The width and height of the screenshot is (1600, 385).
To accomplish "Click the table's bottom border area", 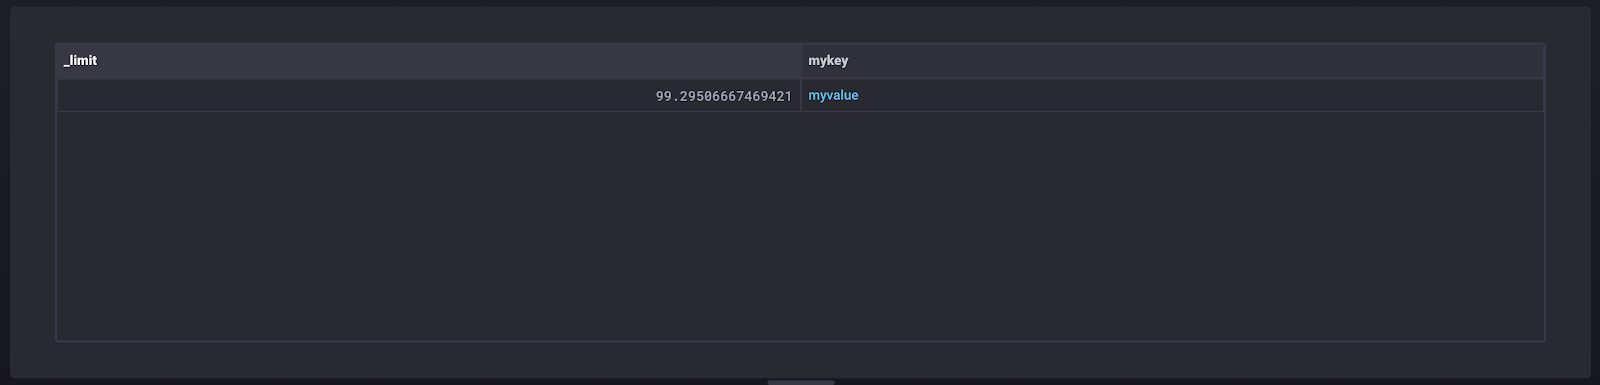I will coord(800,341).
